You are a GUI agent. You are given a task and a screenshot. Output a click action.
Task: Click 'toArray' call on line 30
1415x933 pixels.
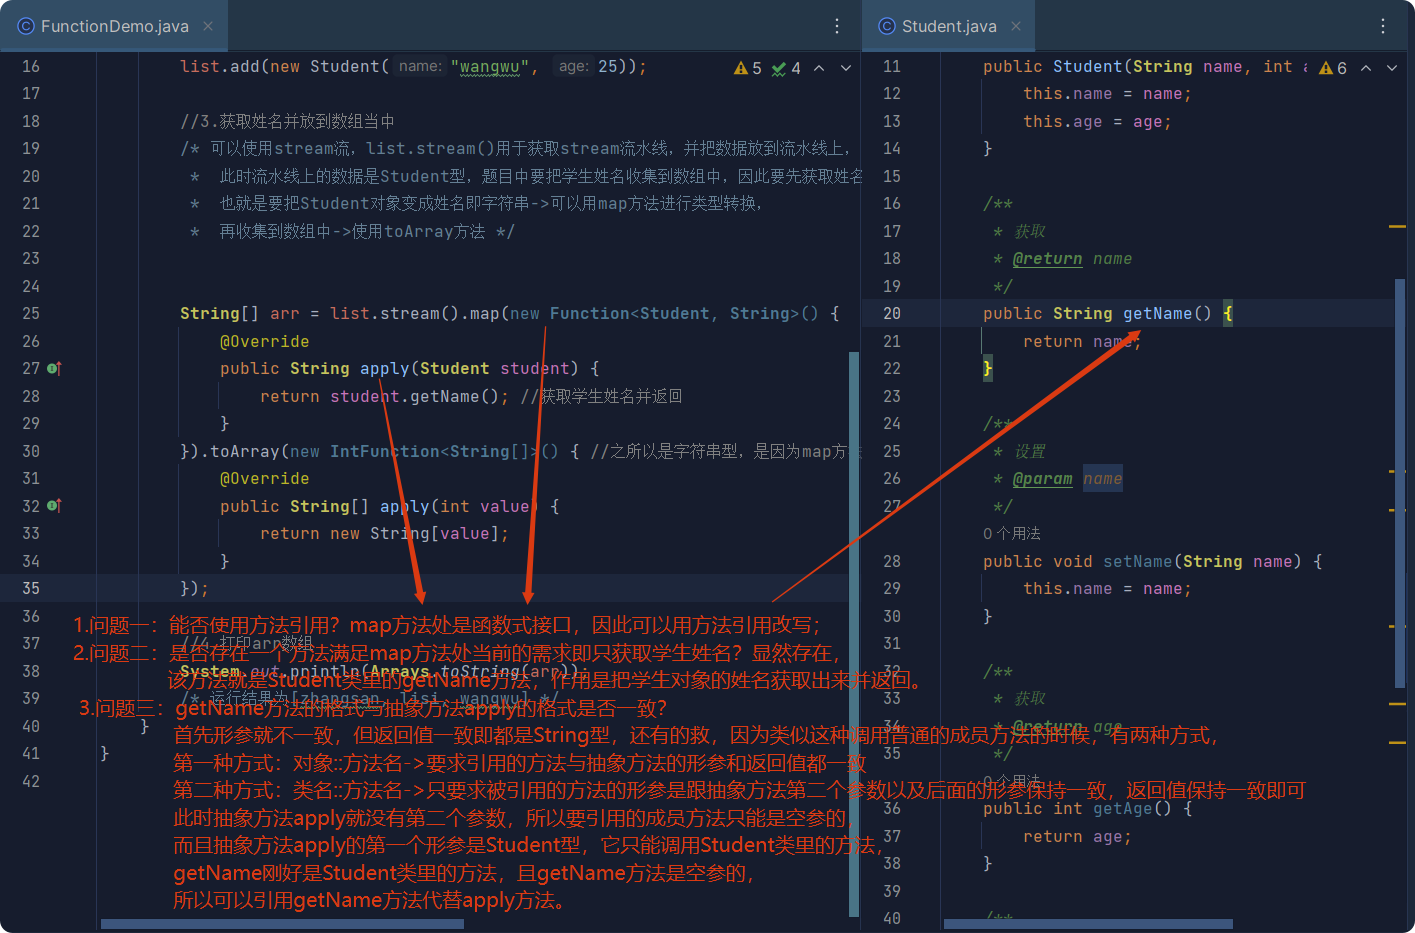tap(245, 452)
